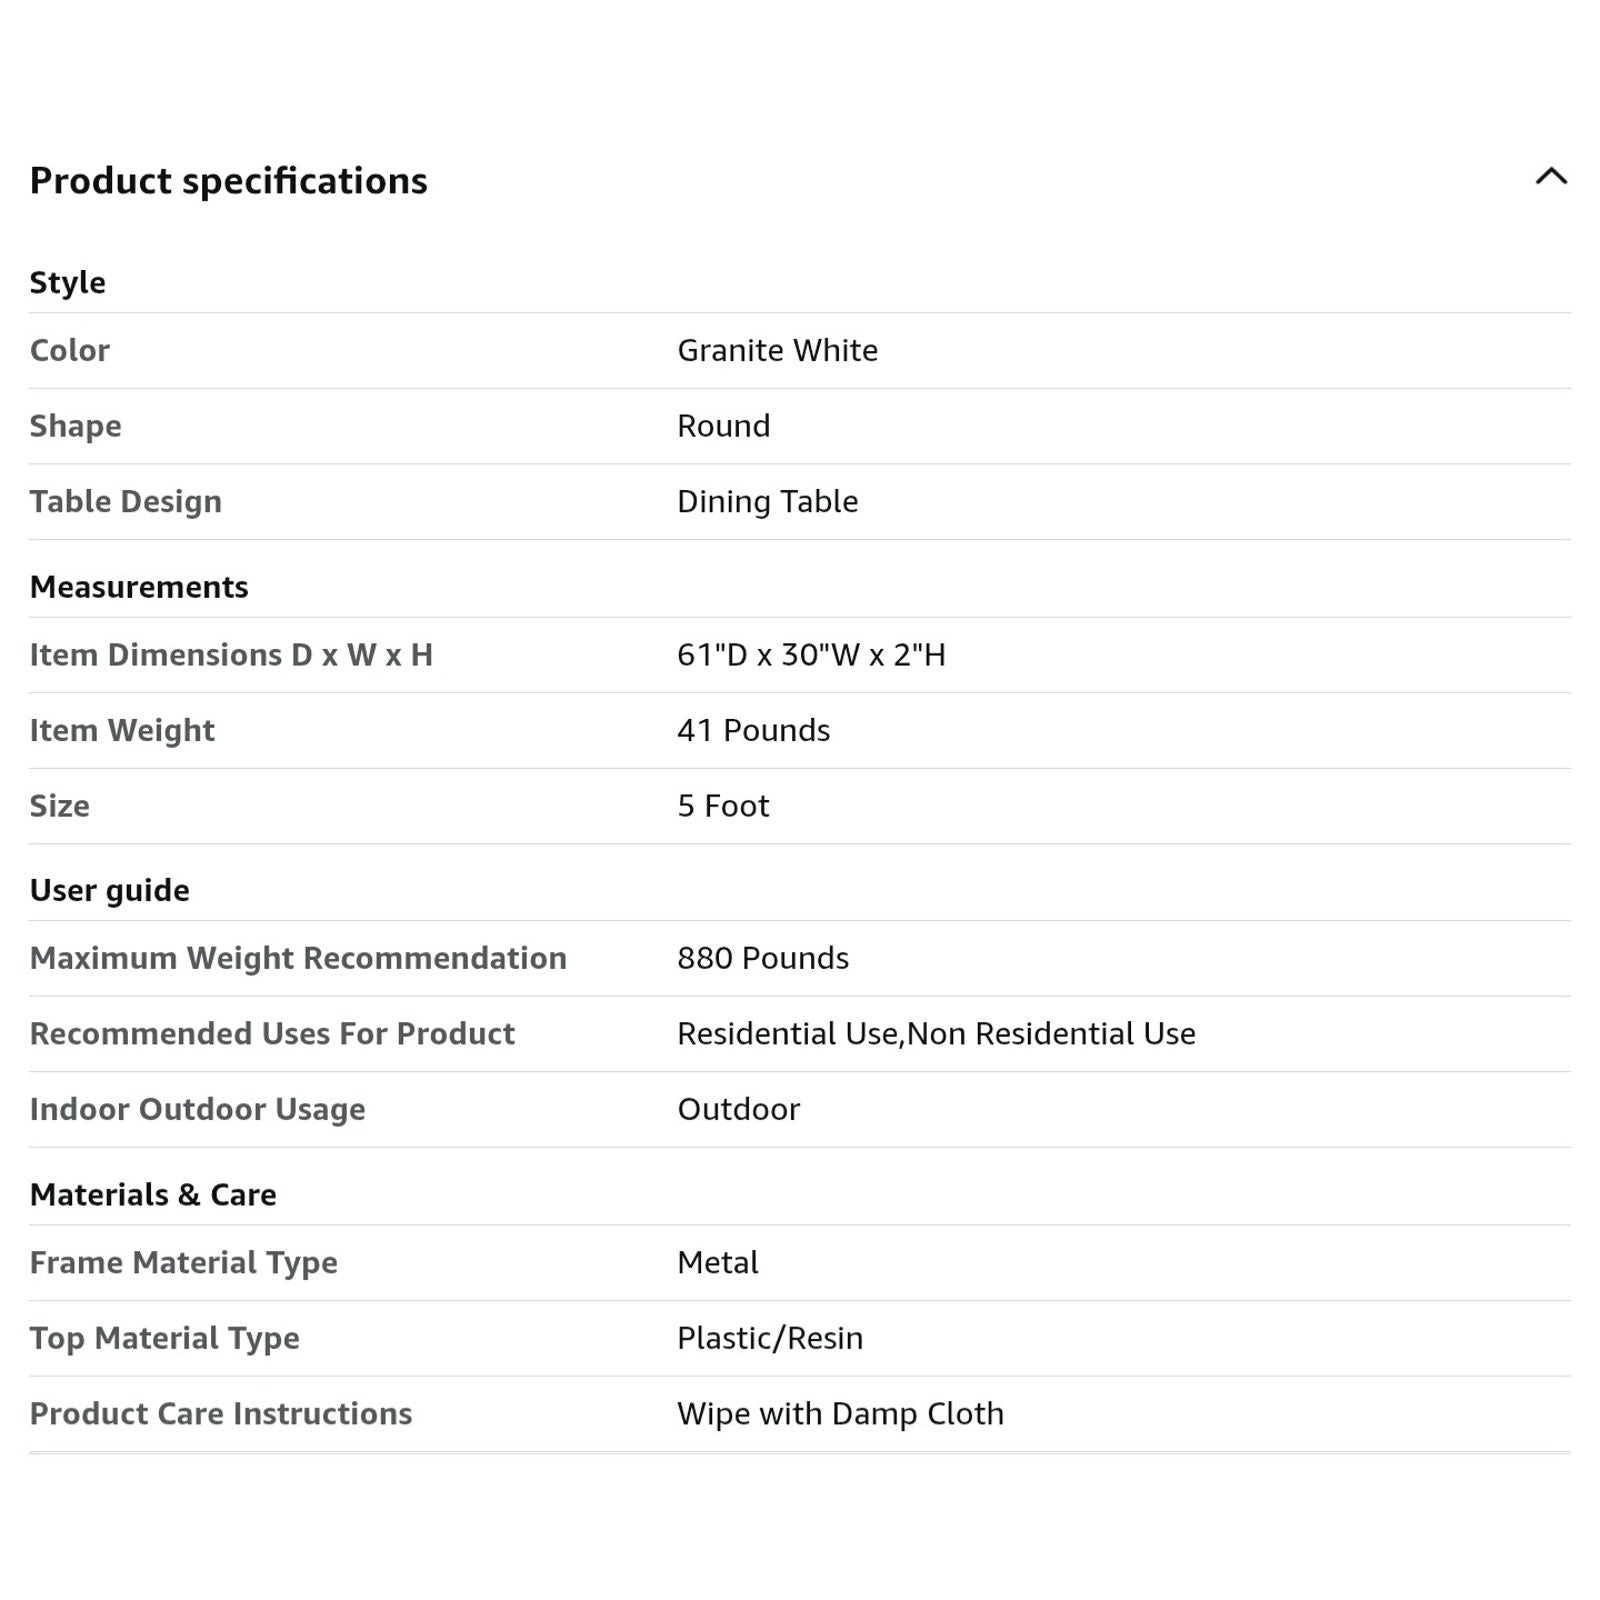The image size is (1600, 1600).
Task: Collapse the Product specifications section chevron
Action: (1550, 178)
